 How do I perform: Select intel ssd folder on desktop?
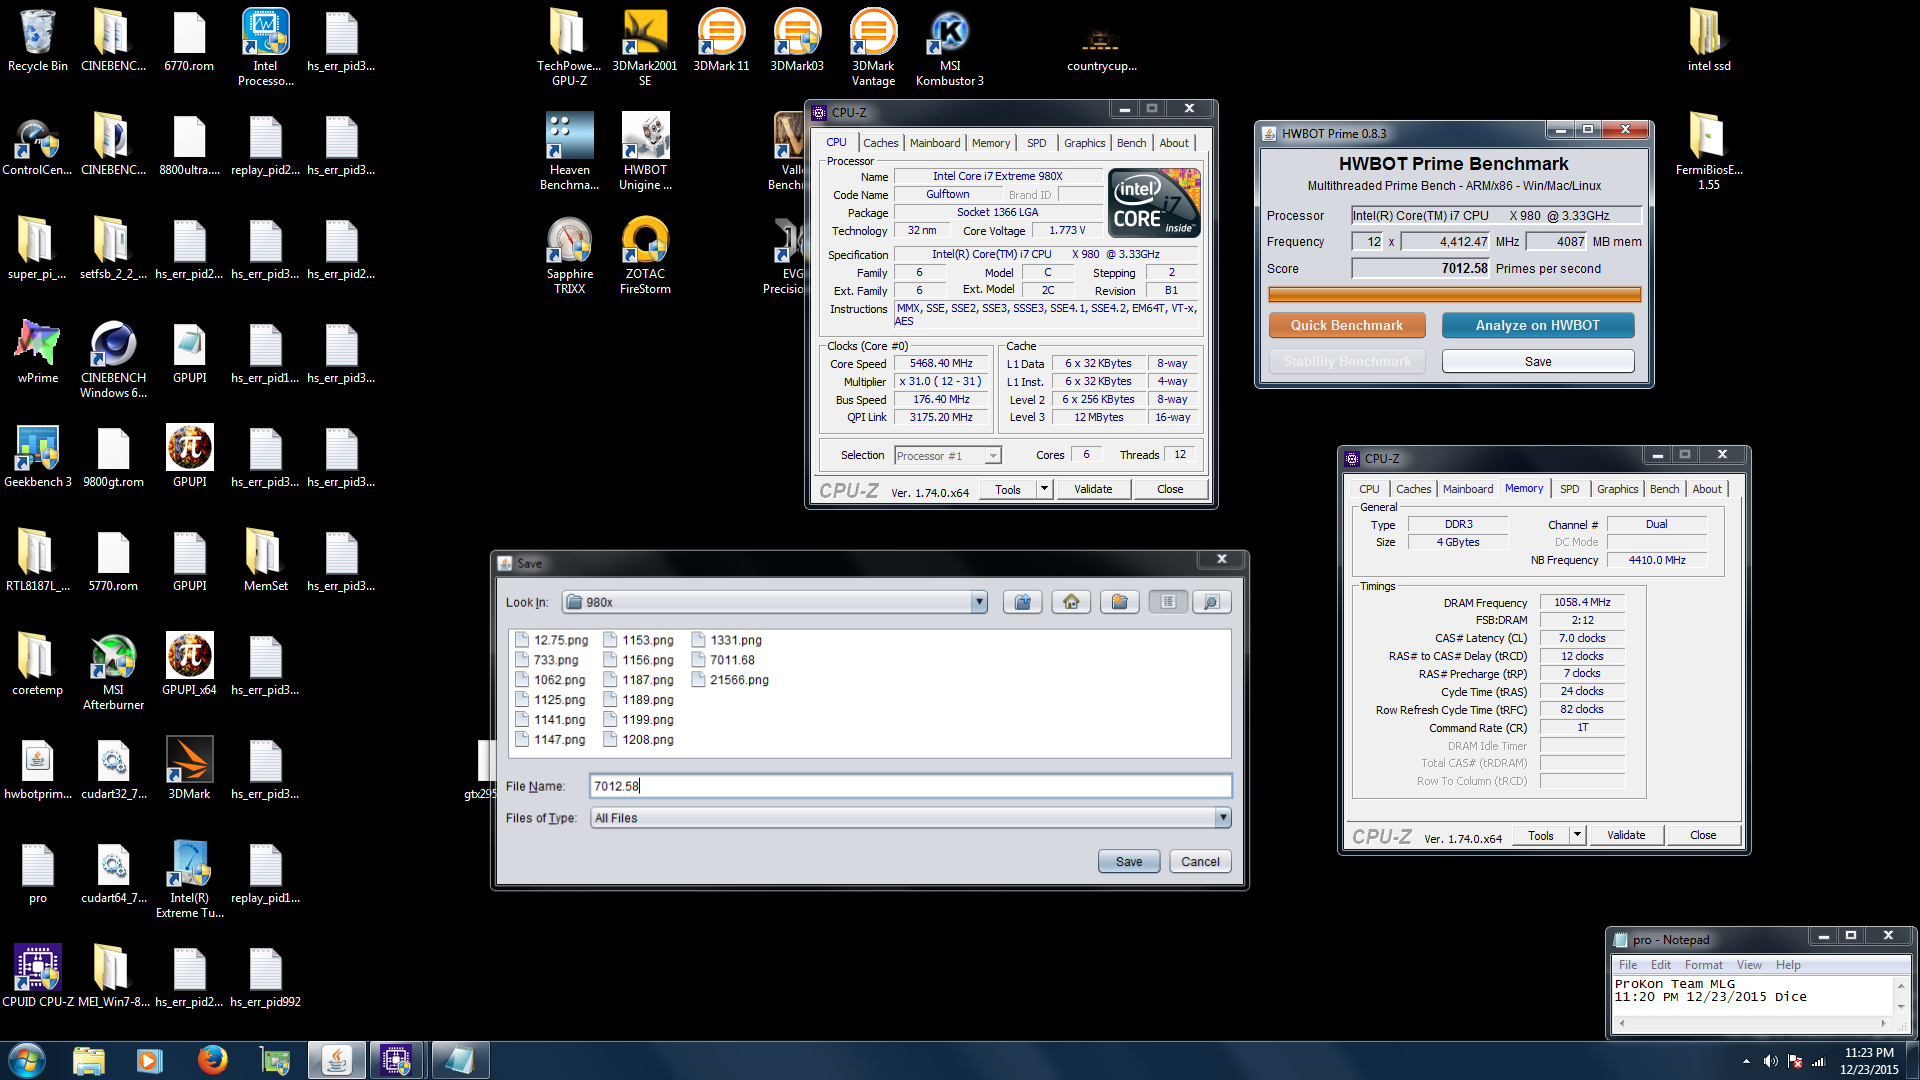(1709, 41)
